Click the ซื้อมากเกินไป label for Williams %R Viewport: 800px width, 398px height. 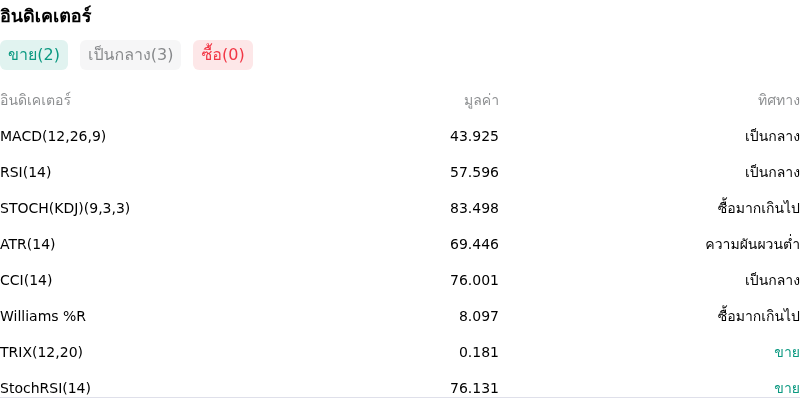click(x=759, y=316)
